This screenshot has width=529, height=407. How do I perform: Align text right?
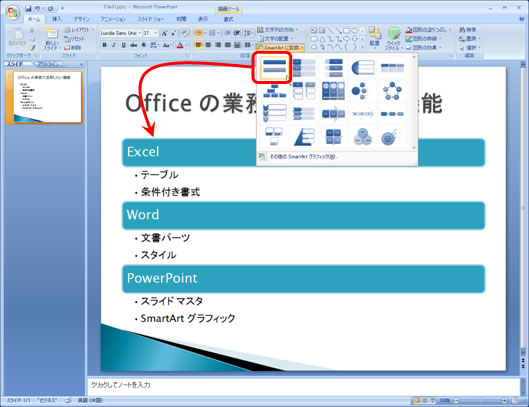[x=218, y=45]
